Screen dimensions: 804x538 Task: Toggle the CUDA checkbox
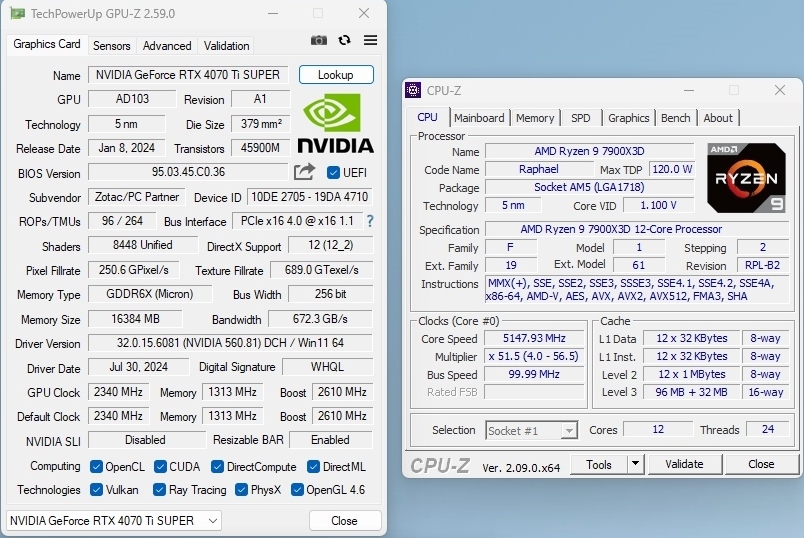[160, 467]
